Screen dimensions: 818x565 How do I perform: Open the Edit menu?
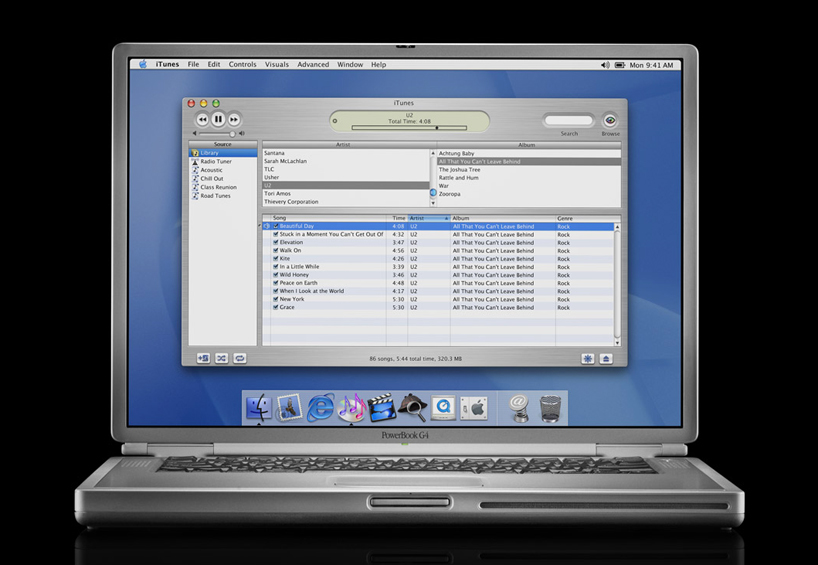[x=214, y=65]
